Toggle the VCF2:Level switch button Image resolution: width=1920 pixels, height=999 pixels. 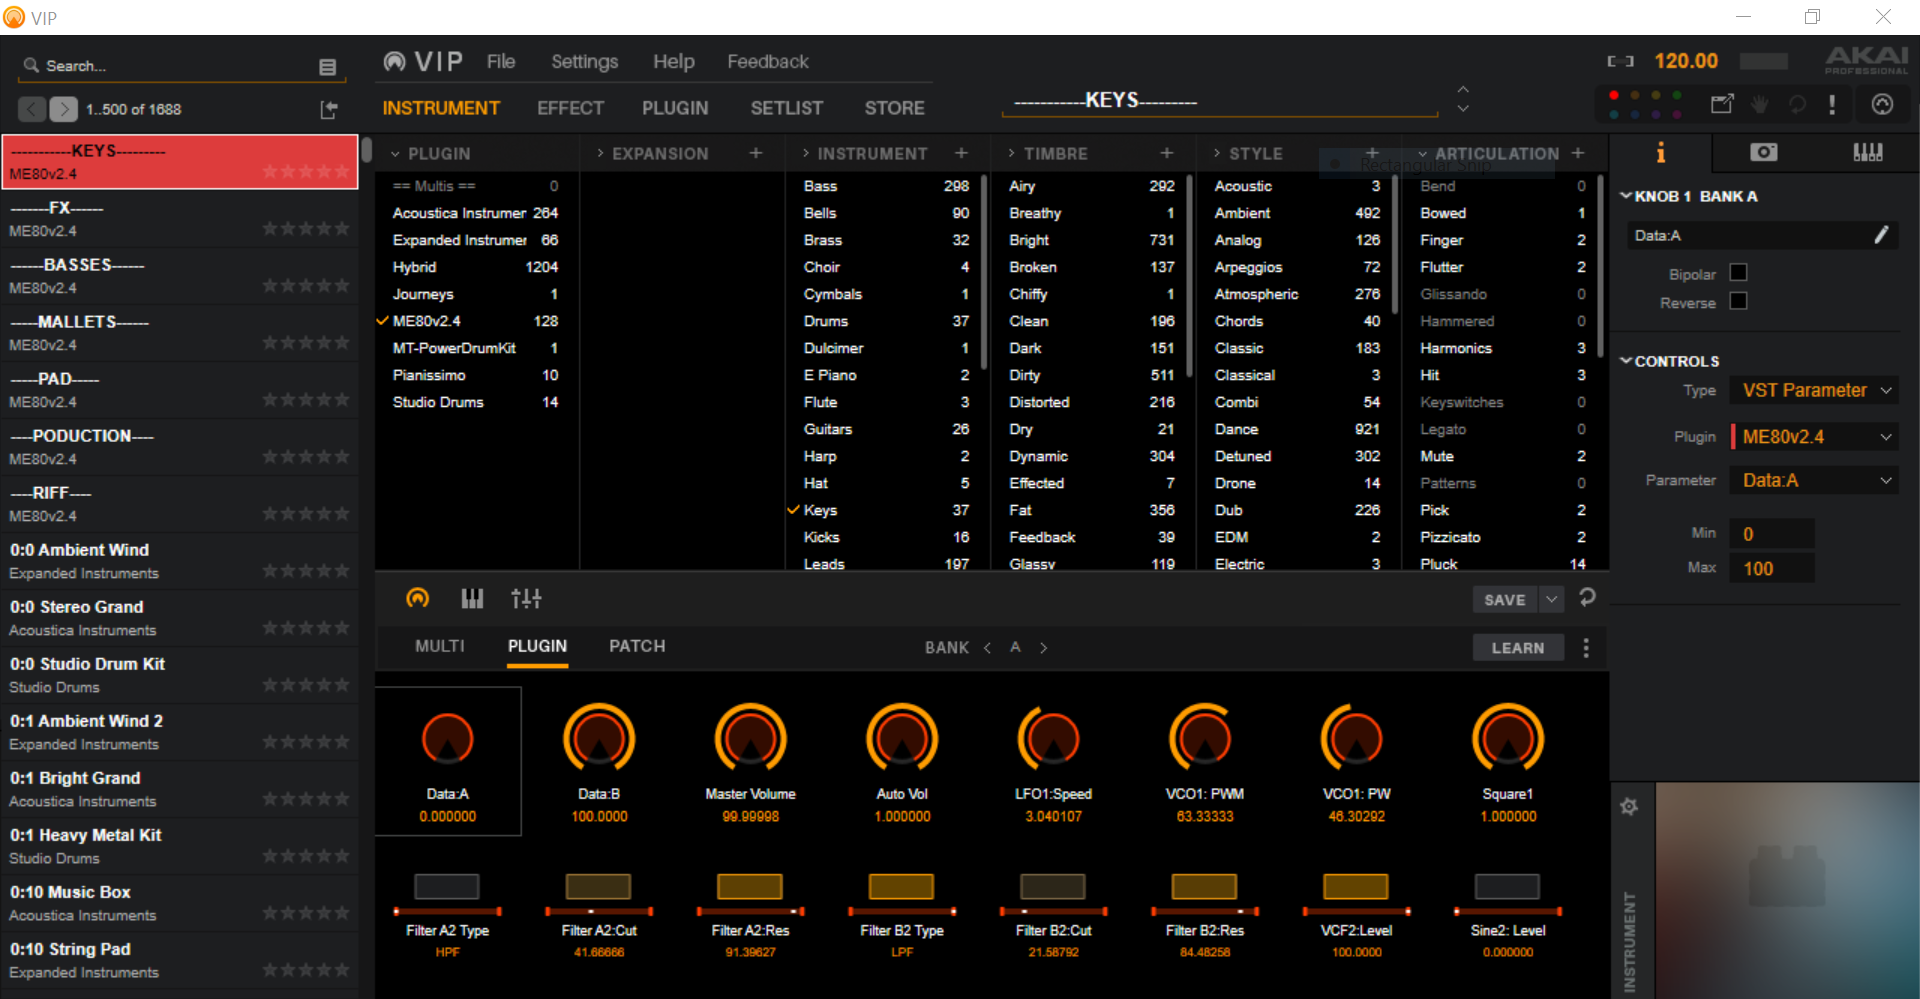[x=1356, y=886]
